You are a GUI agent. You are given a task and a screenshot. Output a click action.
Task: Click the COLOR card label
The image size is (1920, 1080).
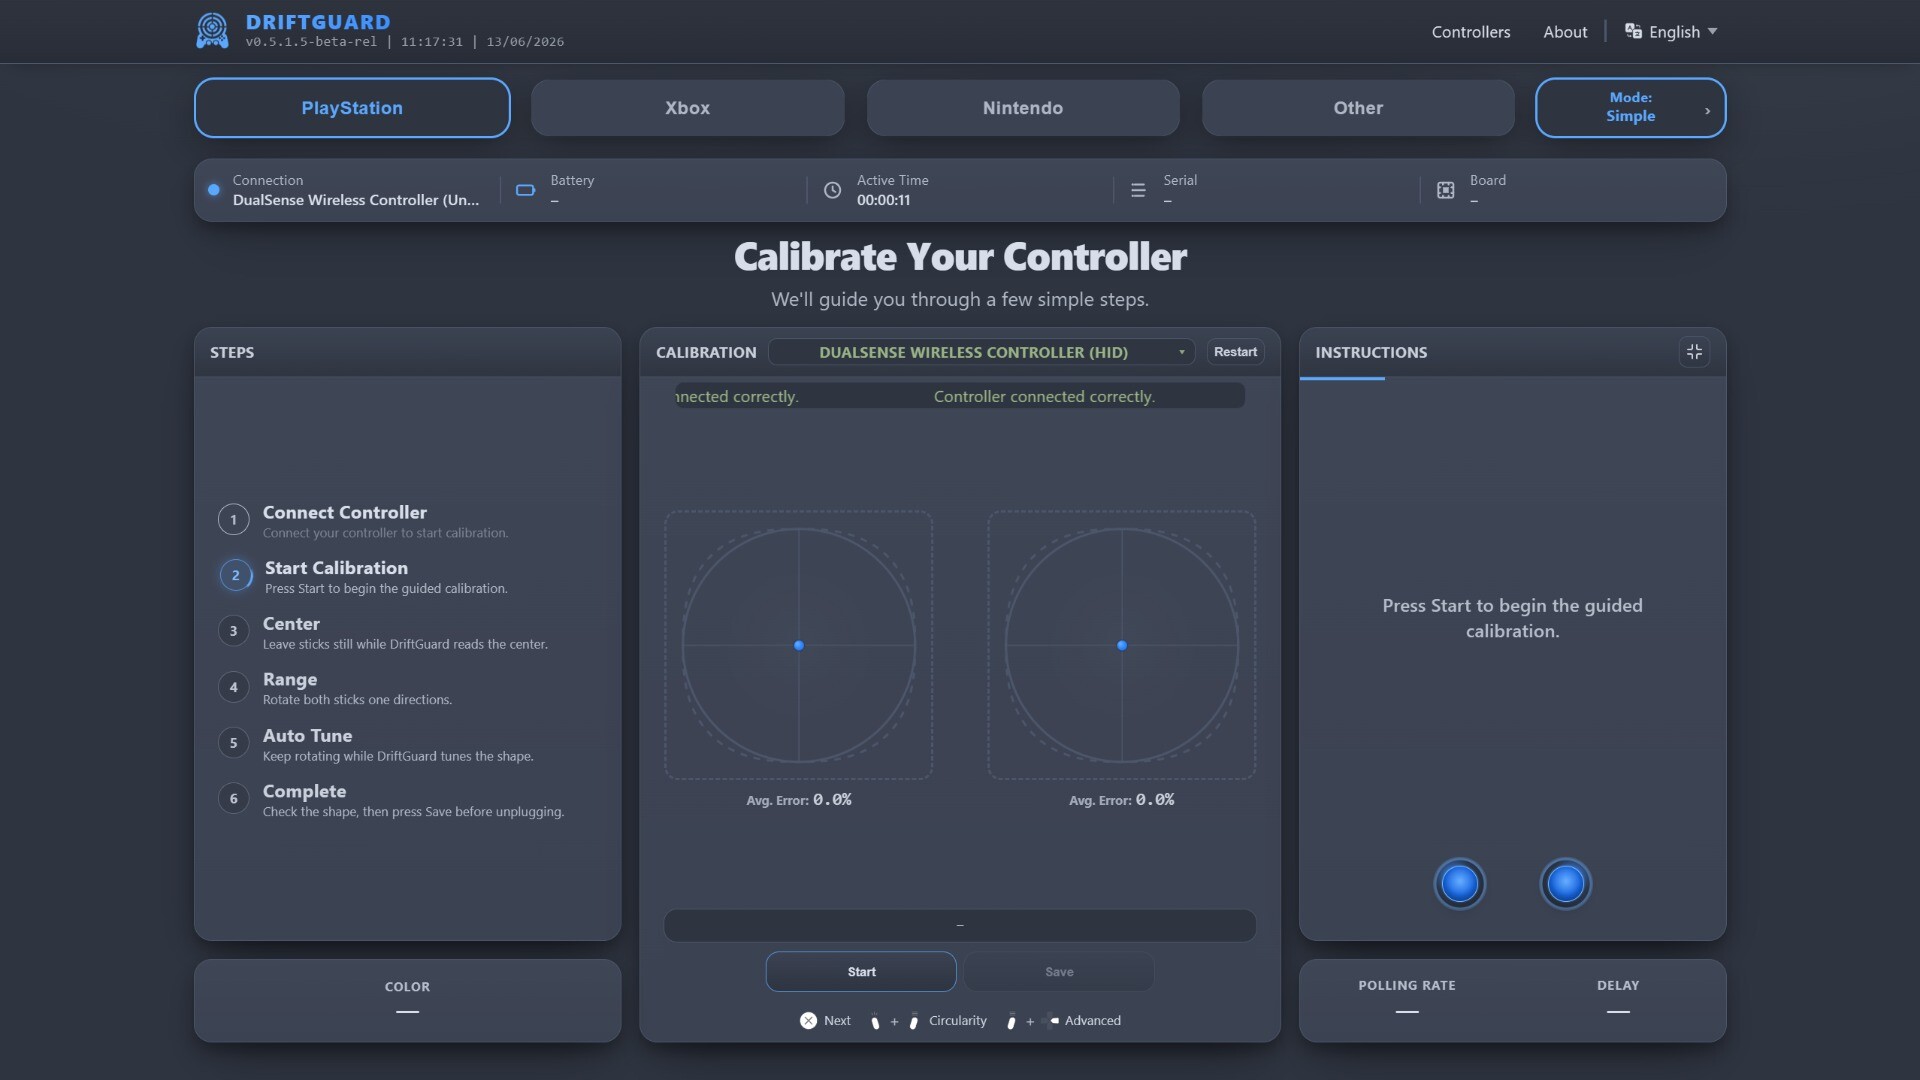pyautogui.click(x=407, y=986)
